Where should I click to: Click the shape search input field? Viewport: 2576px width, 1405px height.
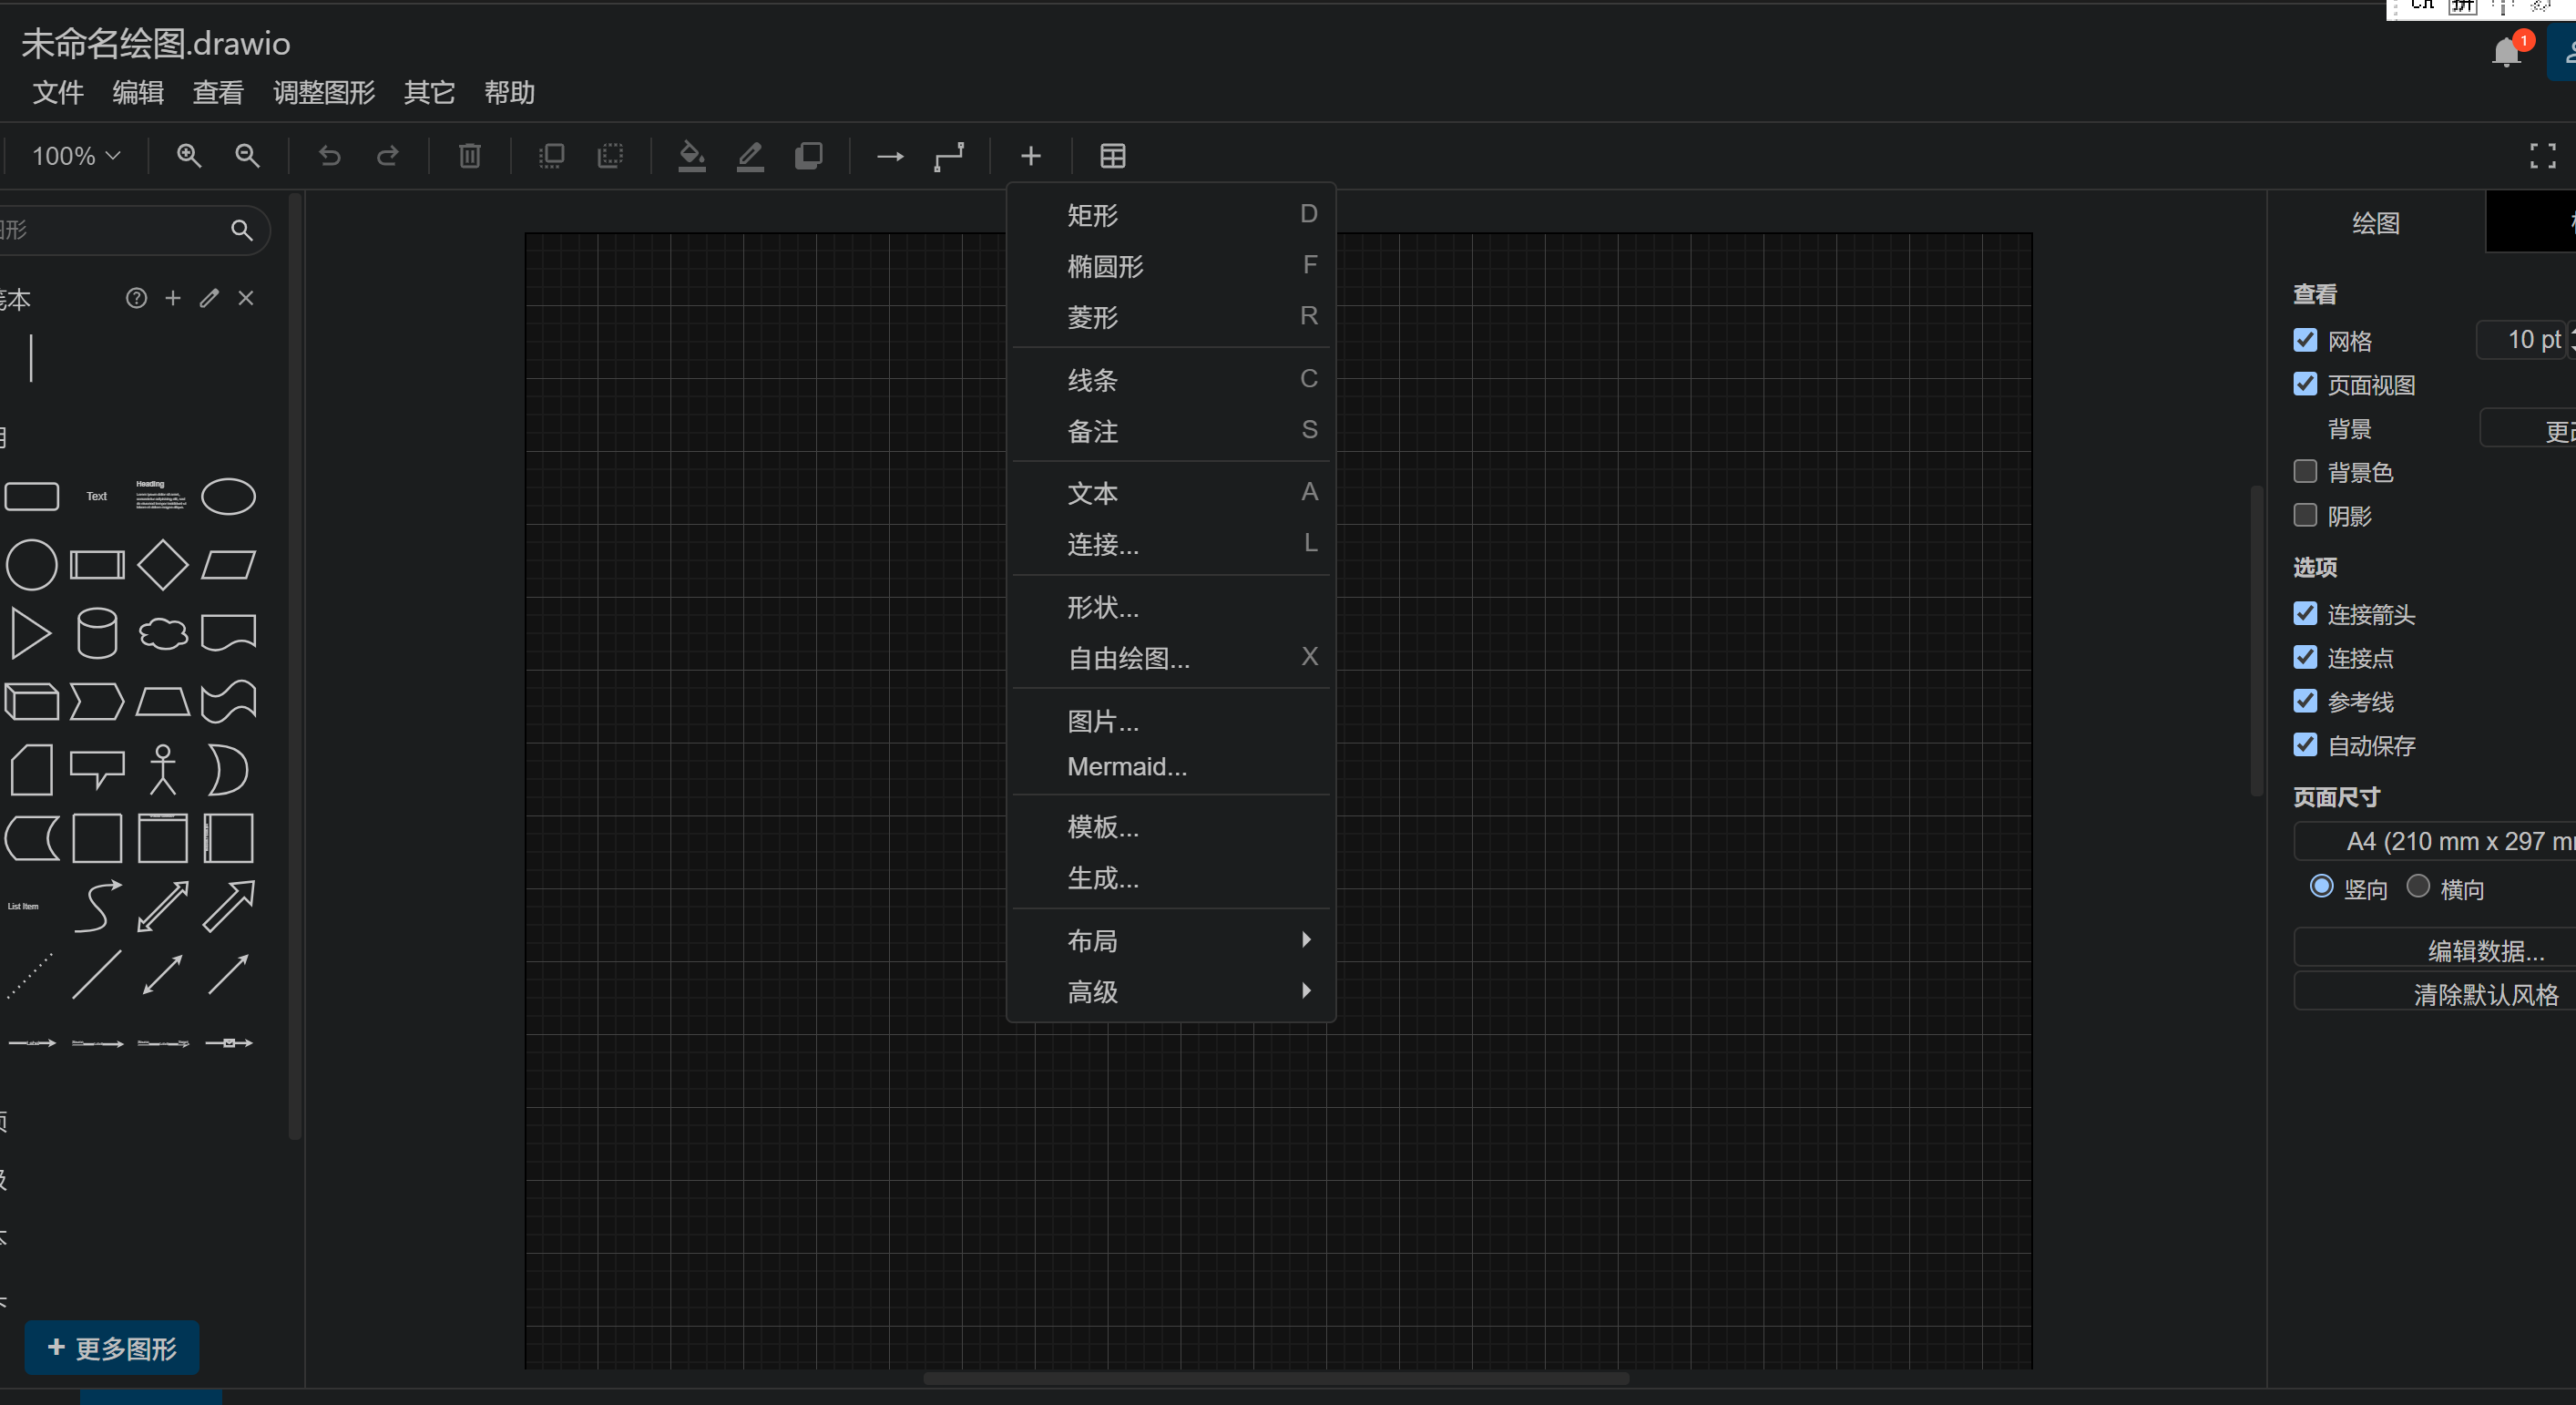point(110,230)
